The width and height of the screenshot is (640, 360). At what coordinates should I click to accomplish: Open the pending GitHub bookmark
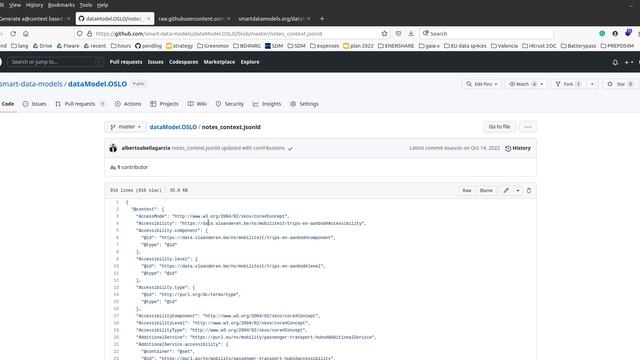[148, 46]
